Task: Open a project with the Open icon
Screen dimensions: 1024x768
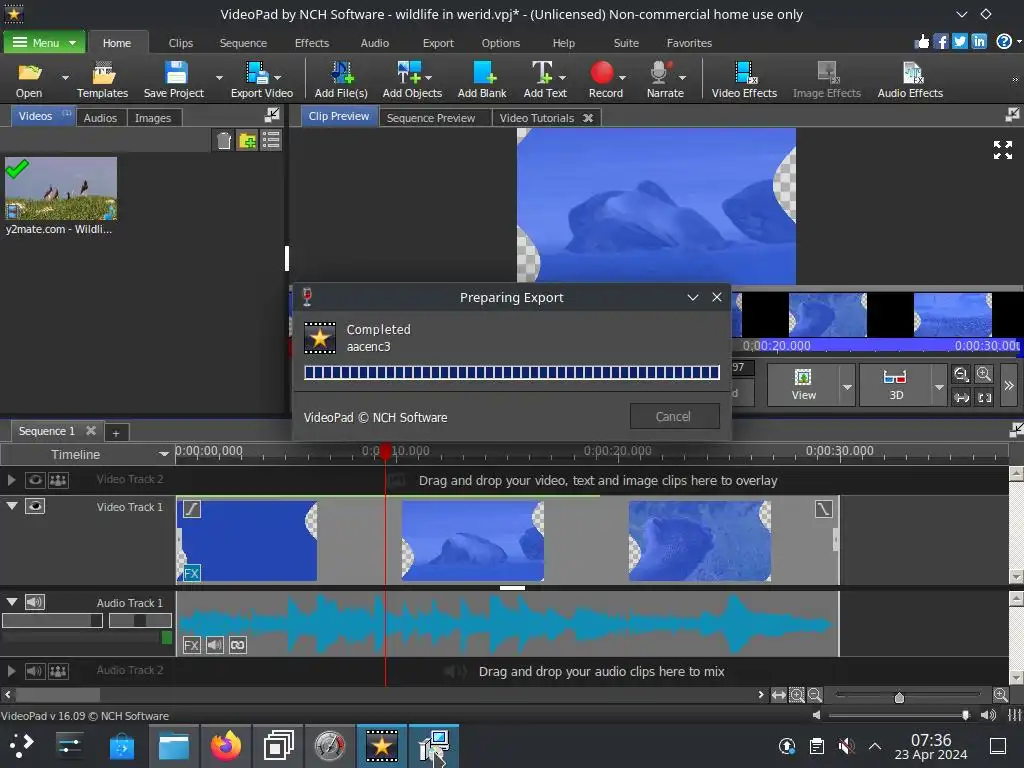Action: click(x=29, y=80)
